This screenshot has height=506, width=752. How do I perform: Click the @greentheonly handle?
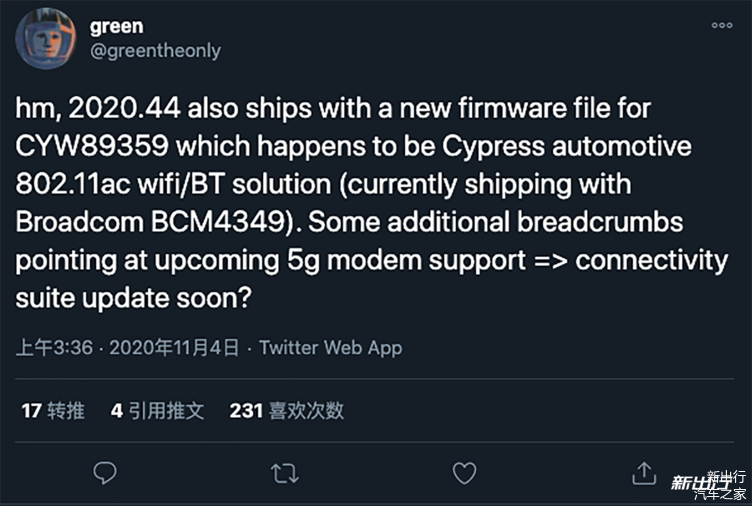pos(155,50)
